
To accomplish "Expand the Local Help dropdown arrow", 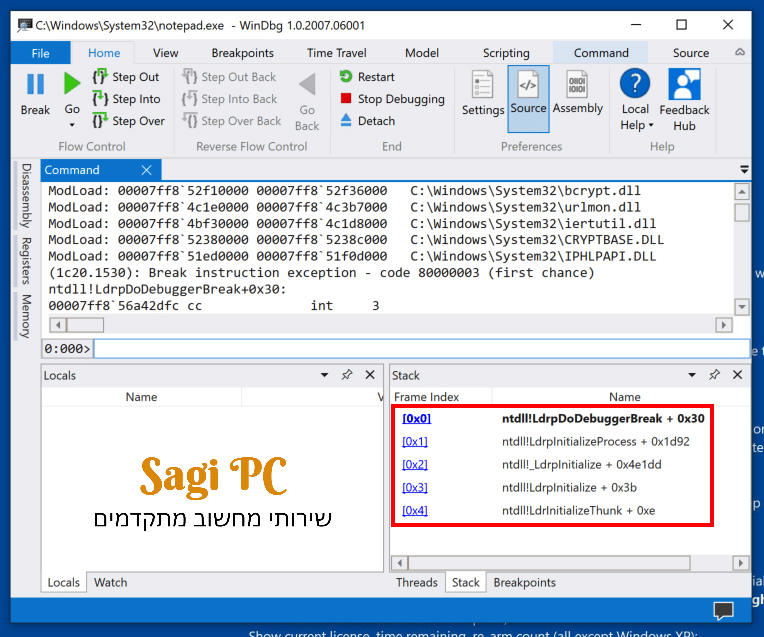I will coord(651,126).
